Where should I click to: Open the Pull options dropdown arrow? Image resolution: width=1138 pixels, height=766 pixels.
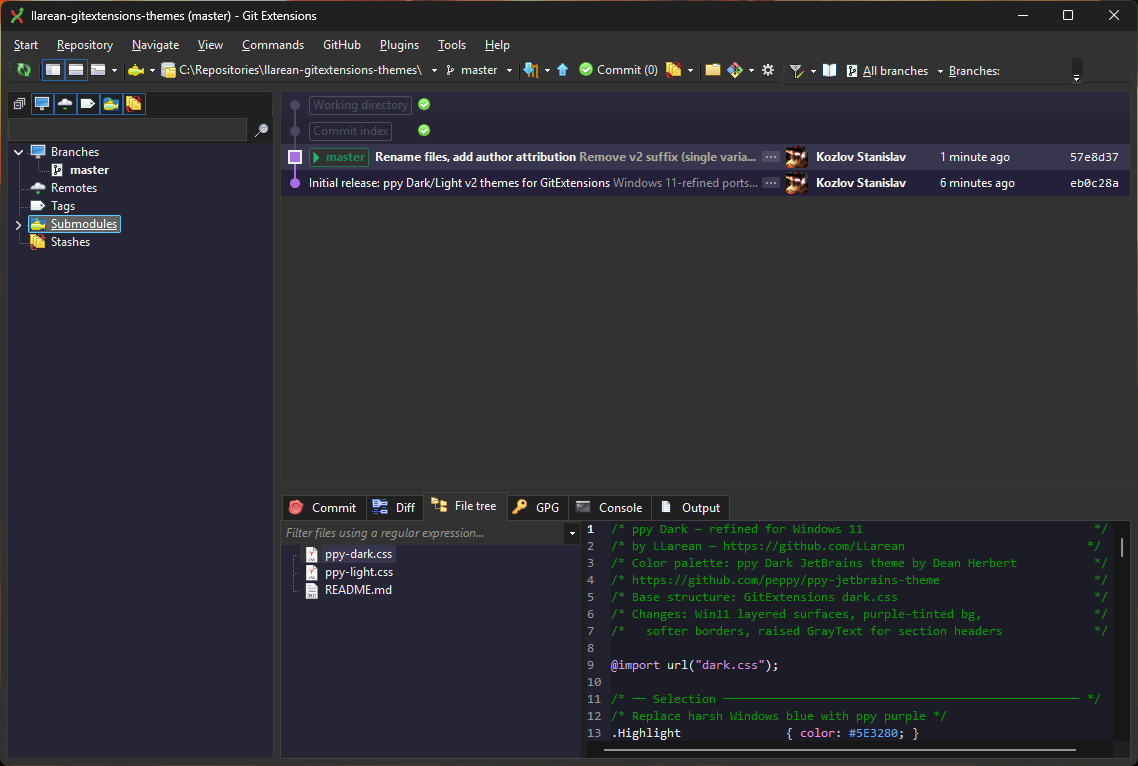pos(547,70)
